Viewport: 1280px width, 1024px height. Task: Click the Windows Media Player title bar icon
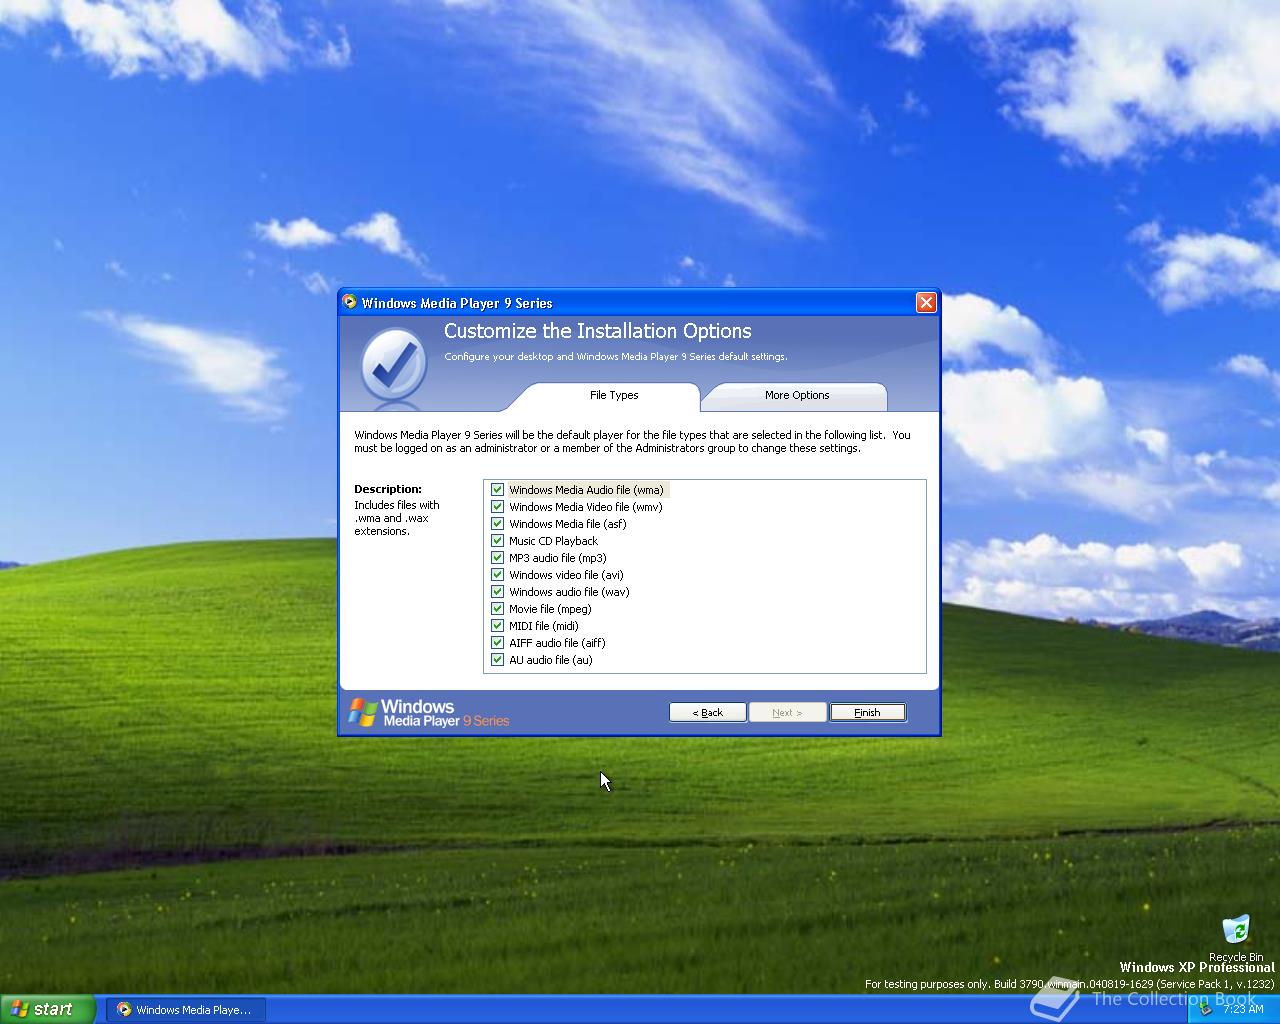[349, 302]
